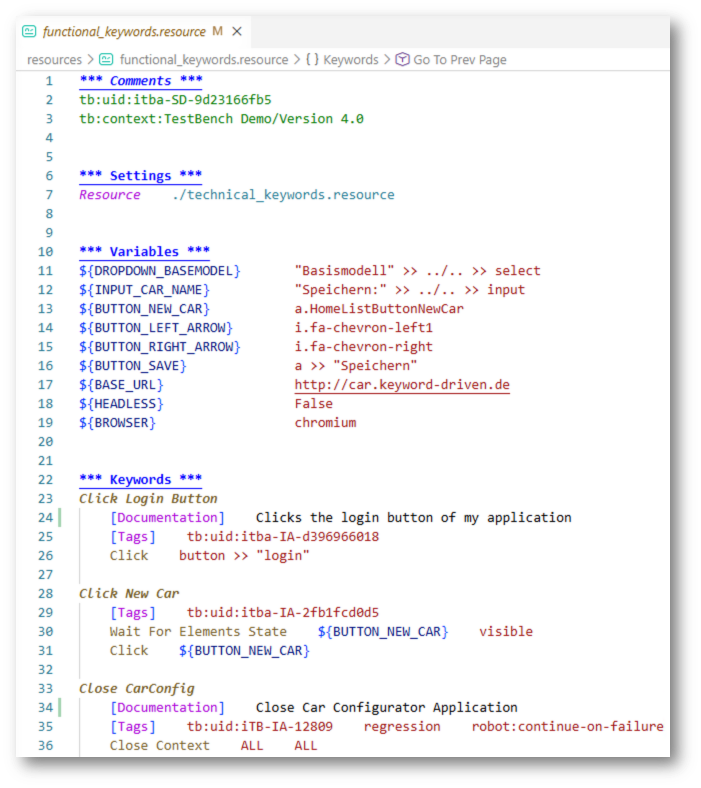
Task: Click the tb:uid:itba-IA-2fb1fcd0d5 tag
Action: point(283,613)
